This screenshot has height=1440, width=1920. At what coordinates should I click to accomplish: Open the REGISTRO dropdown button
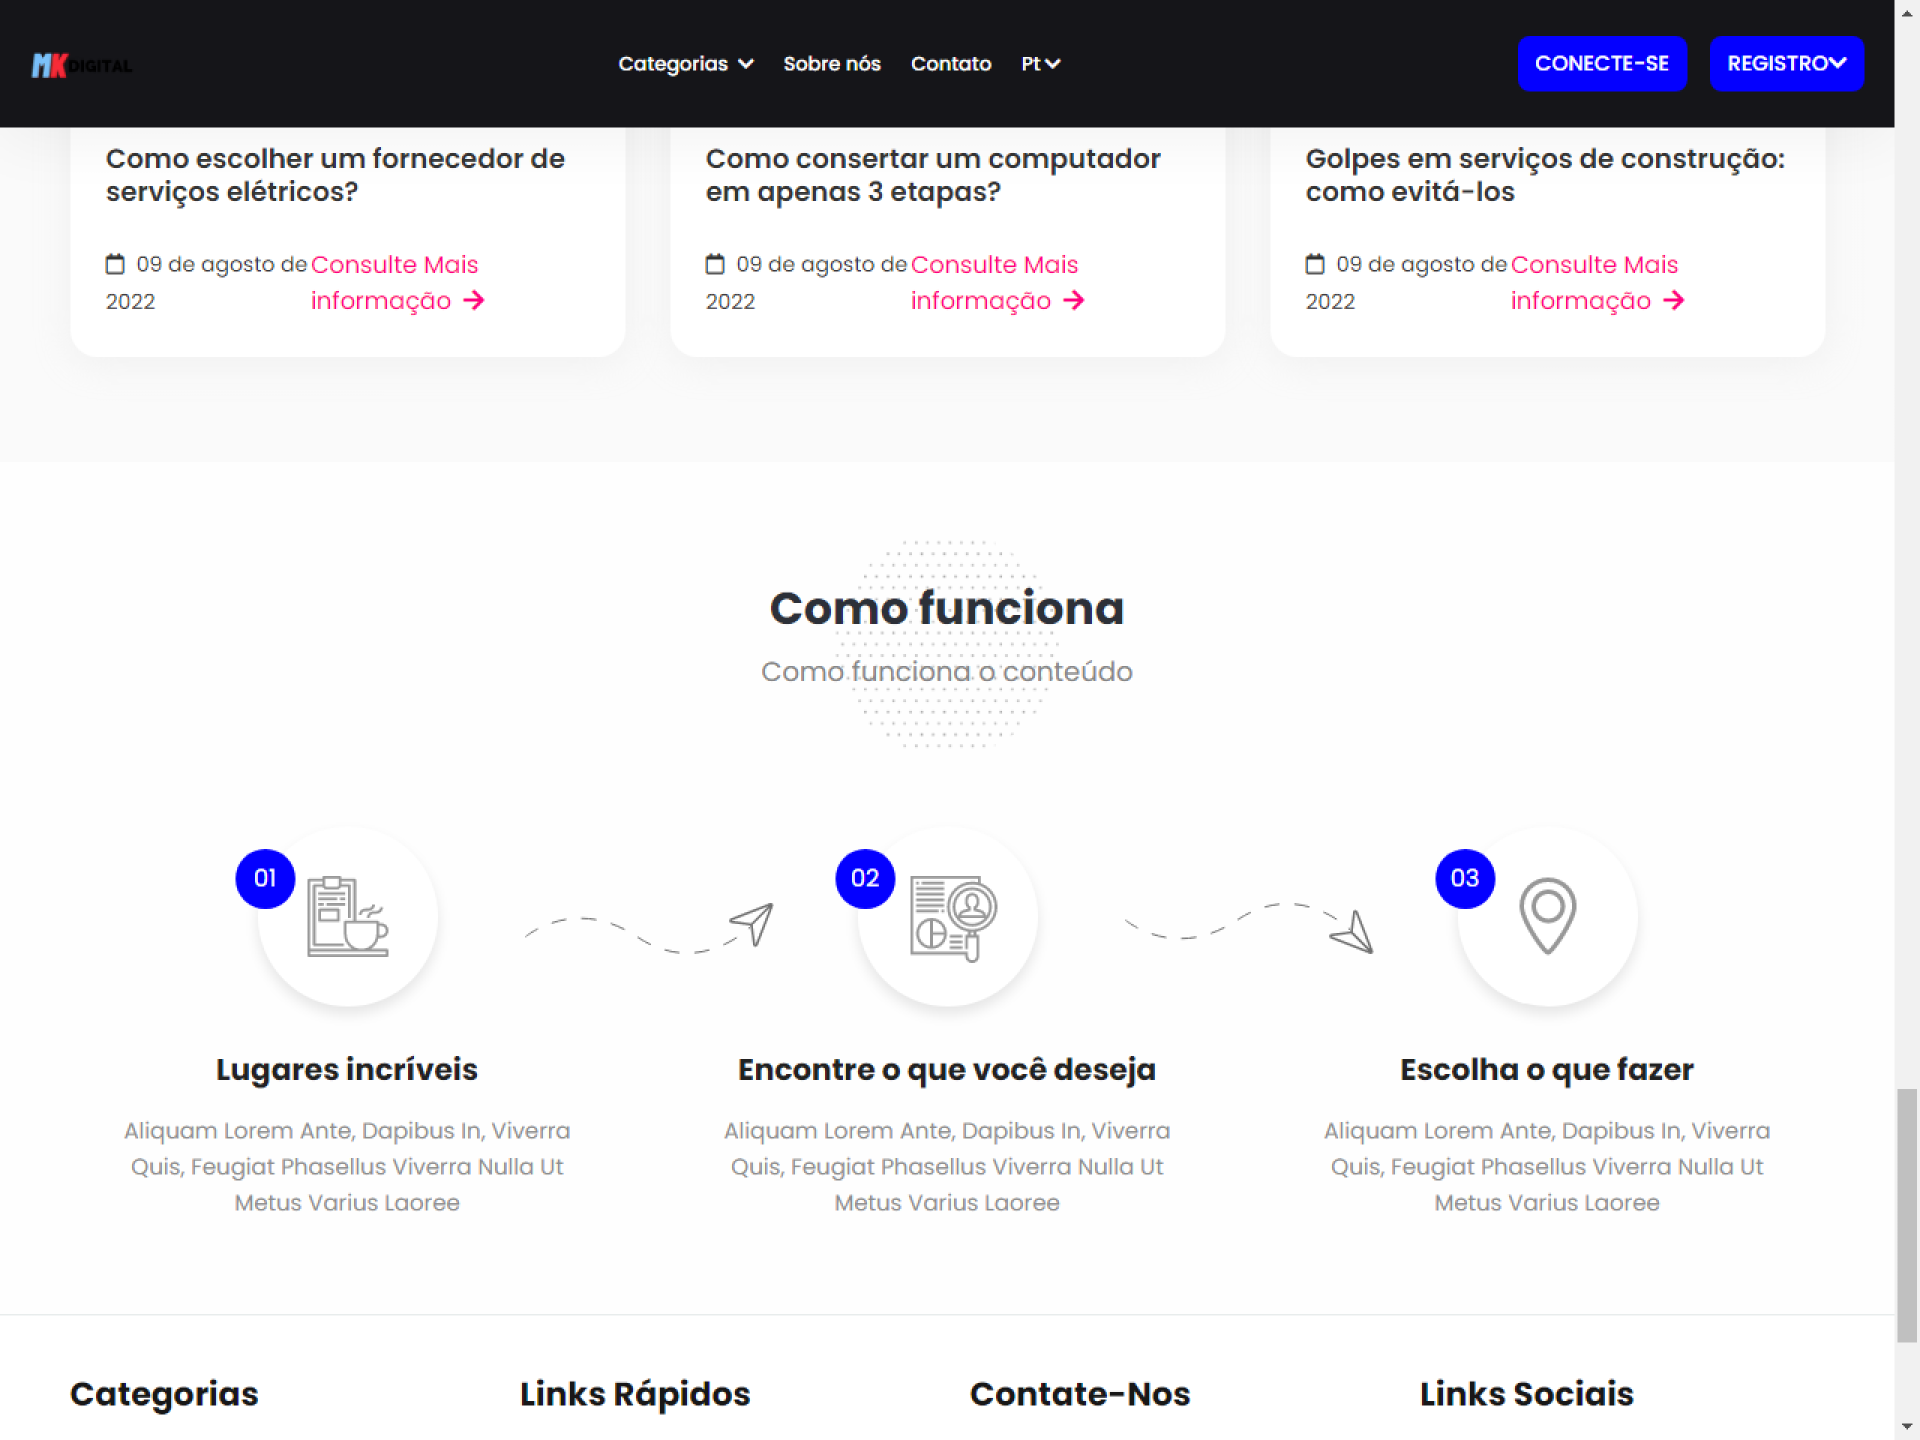[1786, 64]
